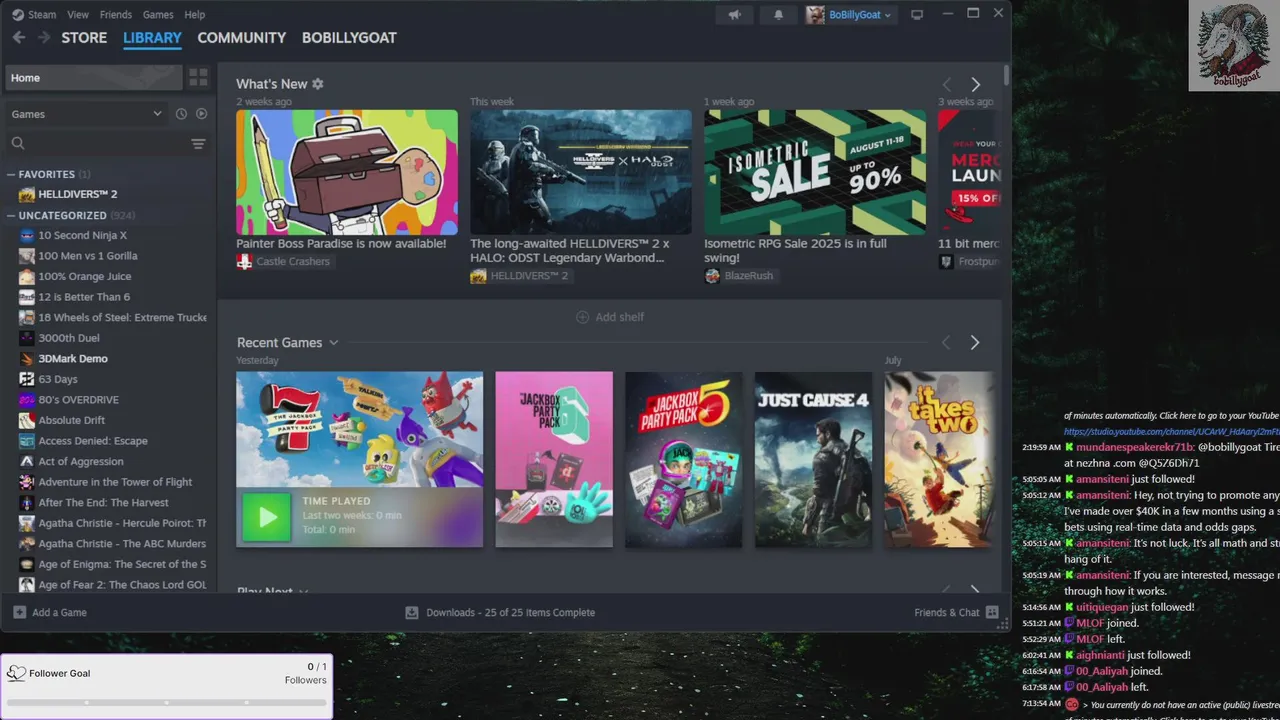Image resolution: width=1280 pixels, height=720 pixels.
Task: Click the recent activity clock icon
Action: click(x=181, y=114)
